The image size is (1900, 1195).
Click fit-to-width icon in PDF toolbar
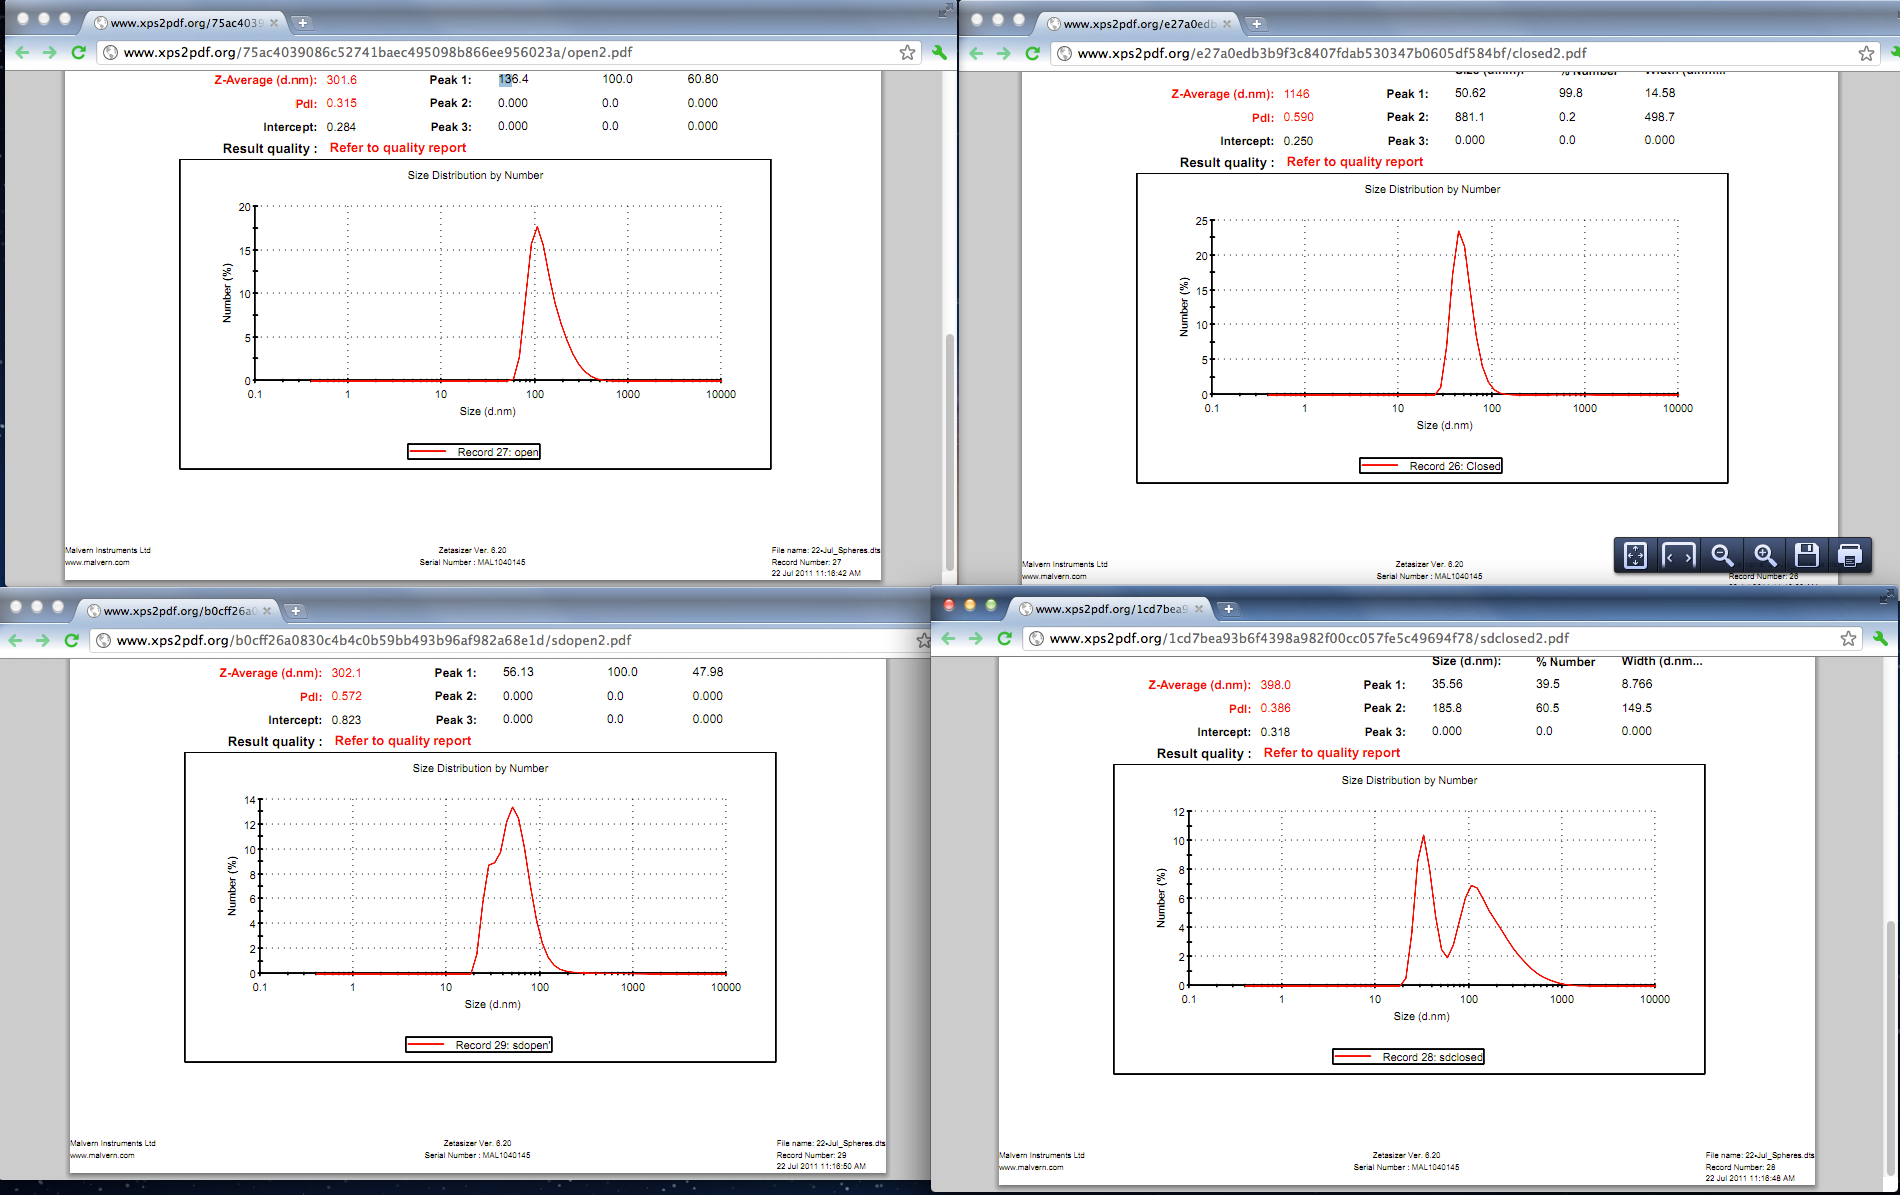click(1678, 555)
